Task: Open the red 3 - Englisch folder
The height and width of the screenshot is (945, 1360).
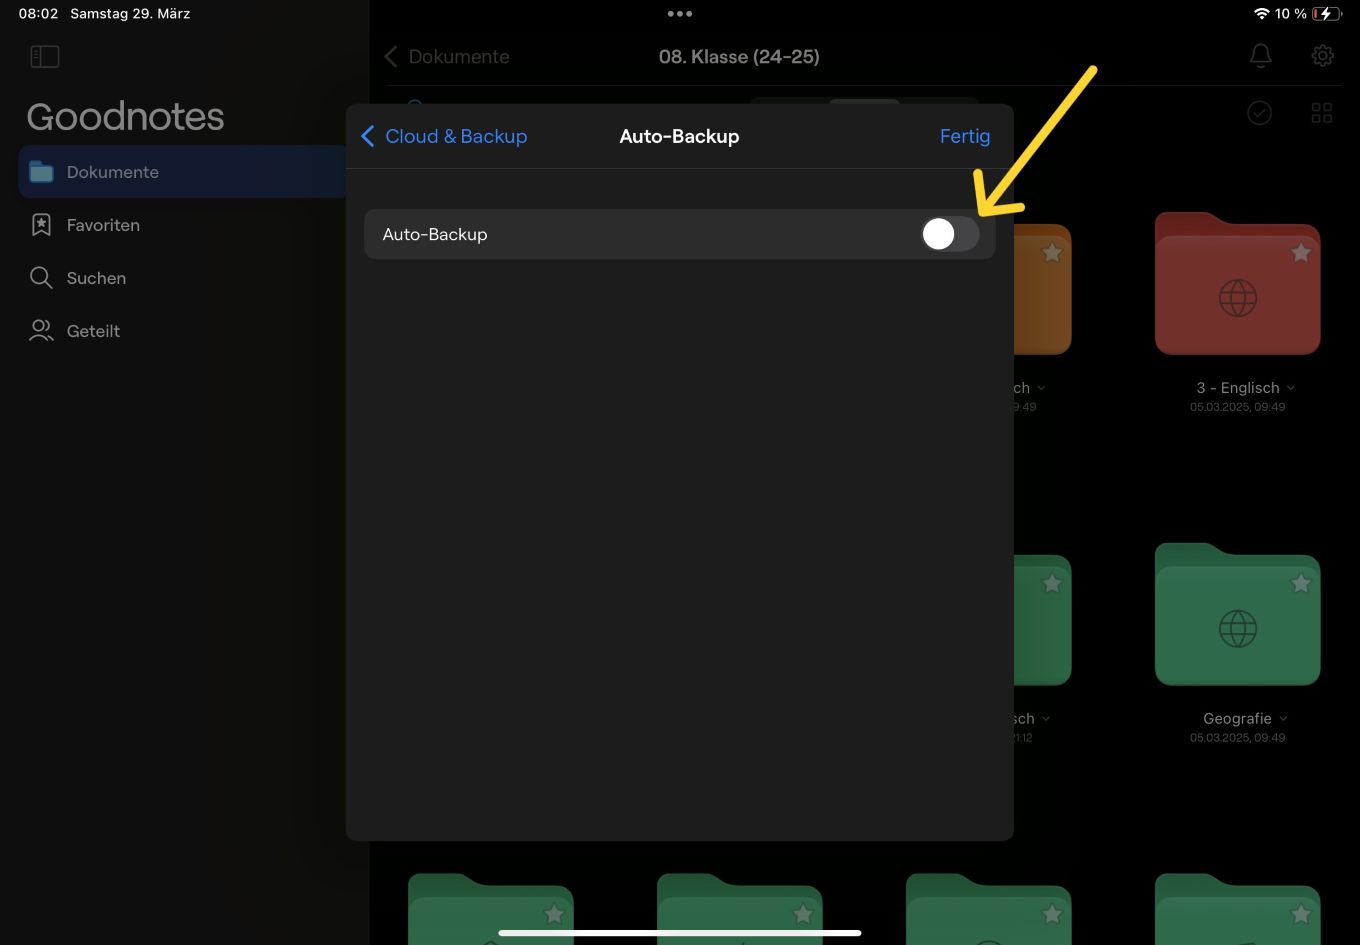Action: (1237, 284)
